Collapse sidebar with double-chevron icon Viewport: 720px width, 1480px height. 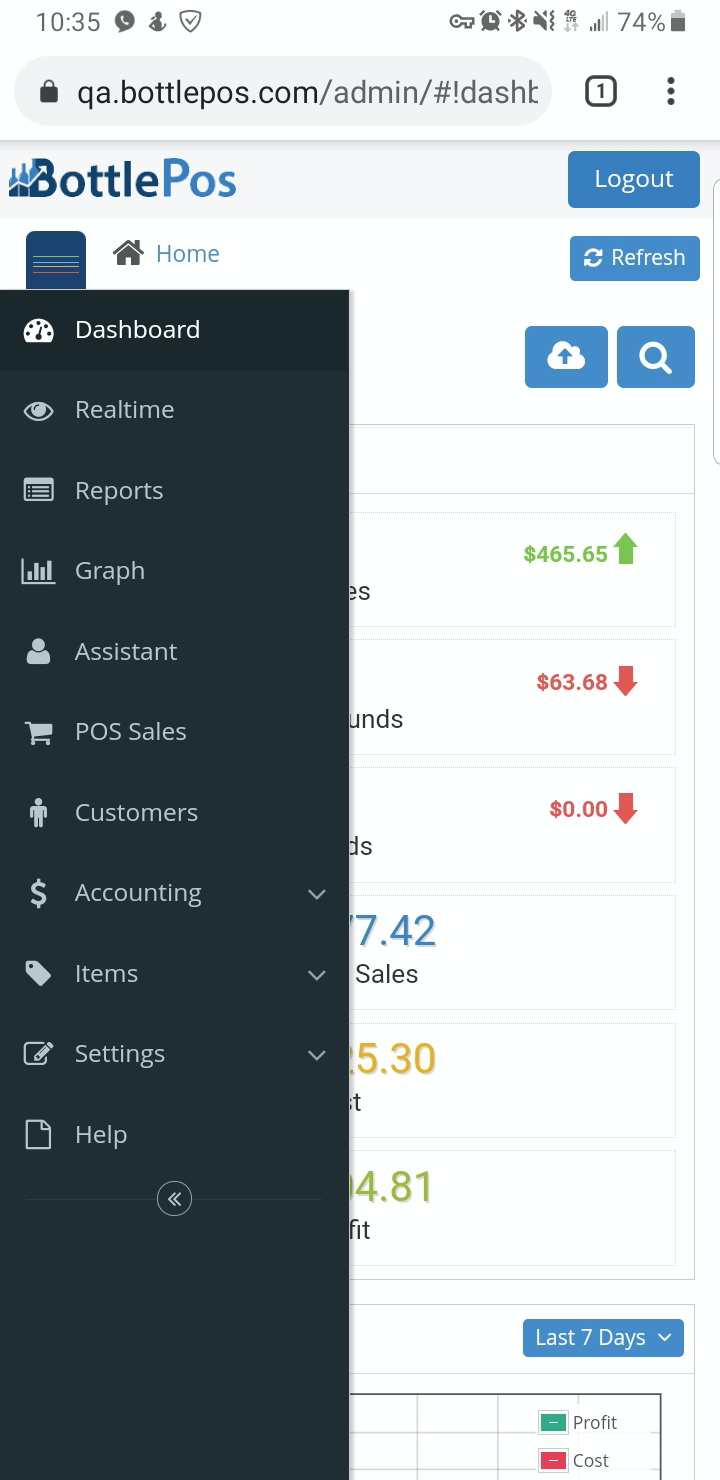click(x=174, y=1198)
